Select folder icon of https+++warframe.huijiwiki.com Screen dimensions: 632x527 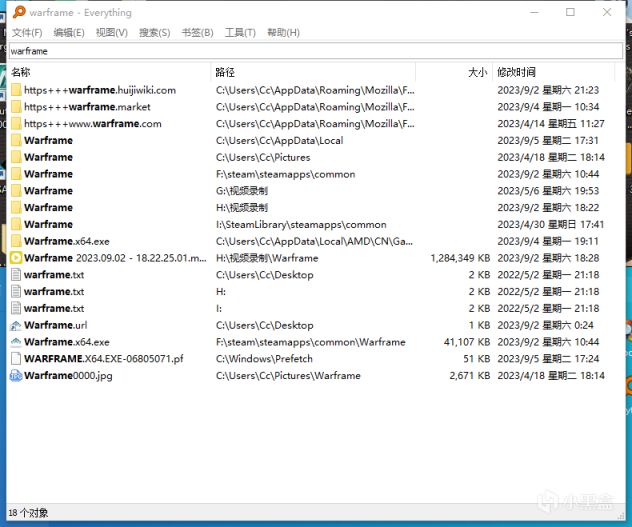pos(16,90)
